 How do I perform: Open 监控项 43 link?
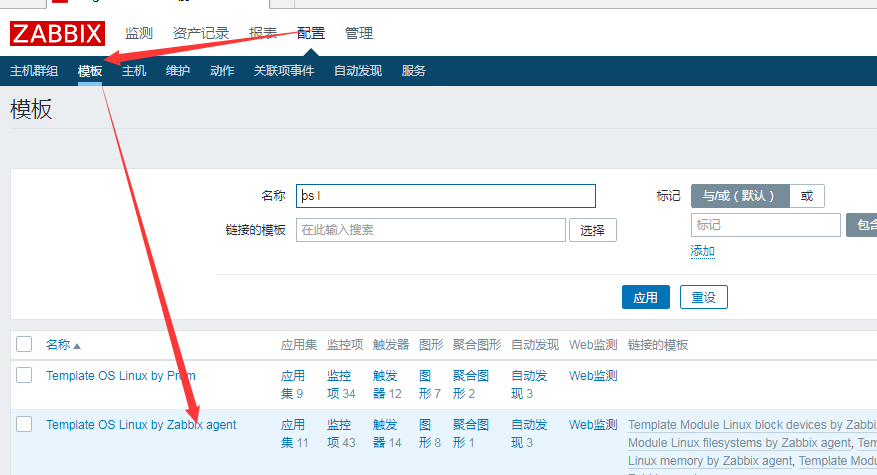tap(341, 434)
